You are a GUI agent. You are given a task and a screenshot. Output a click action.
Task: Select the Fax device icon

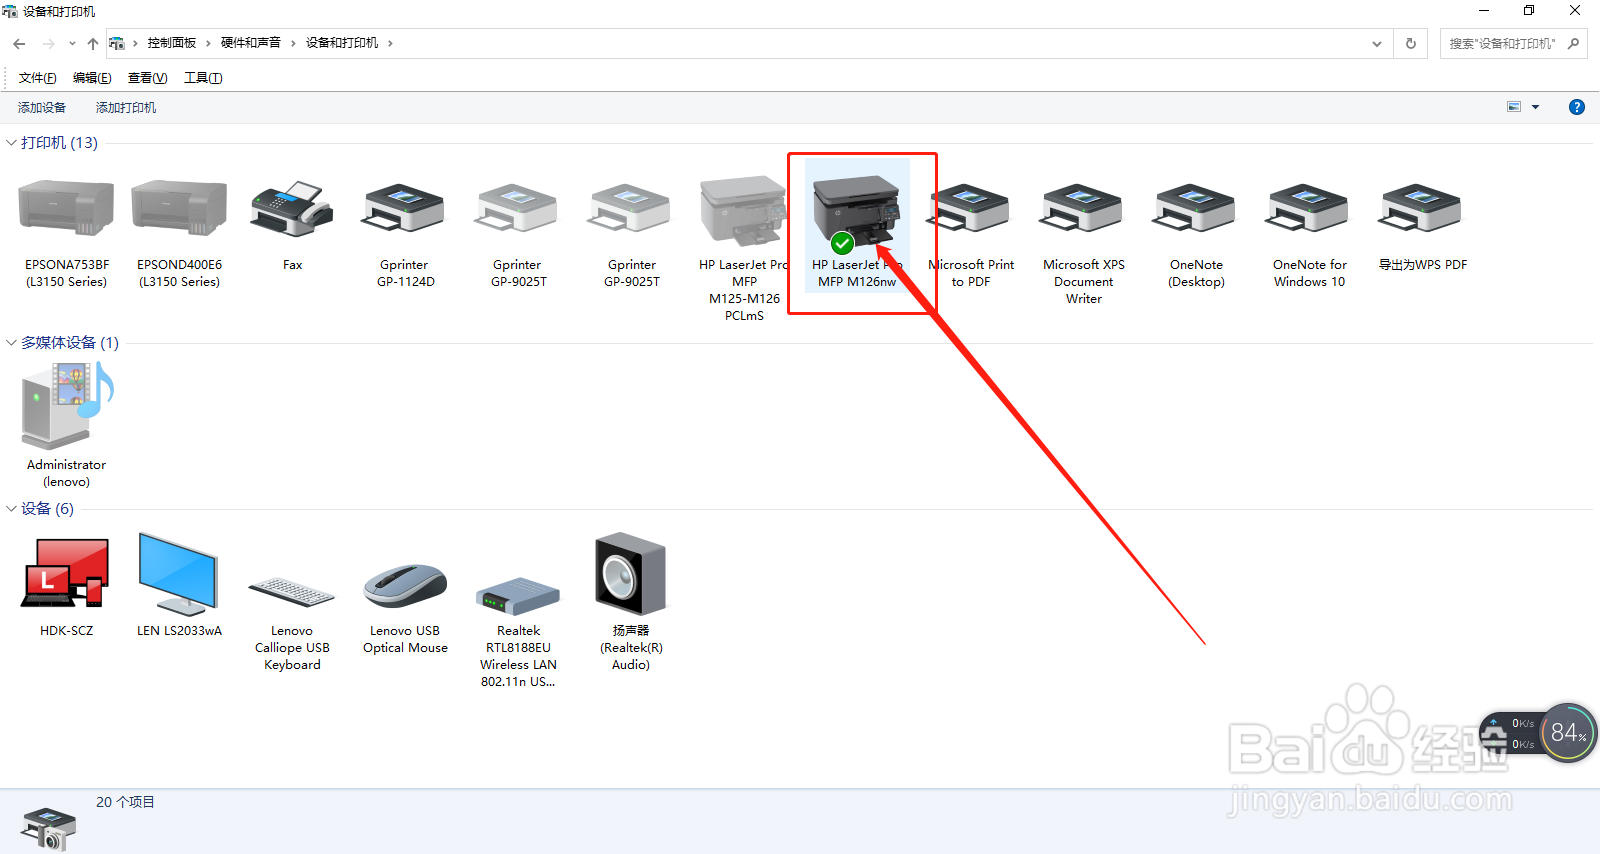(x=292, y=224)
